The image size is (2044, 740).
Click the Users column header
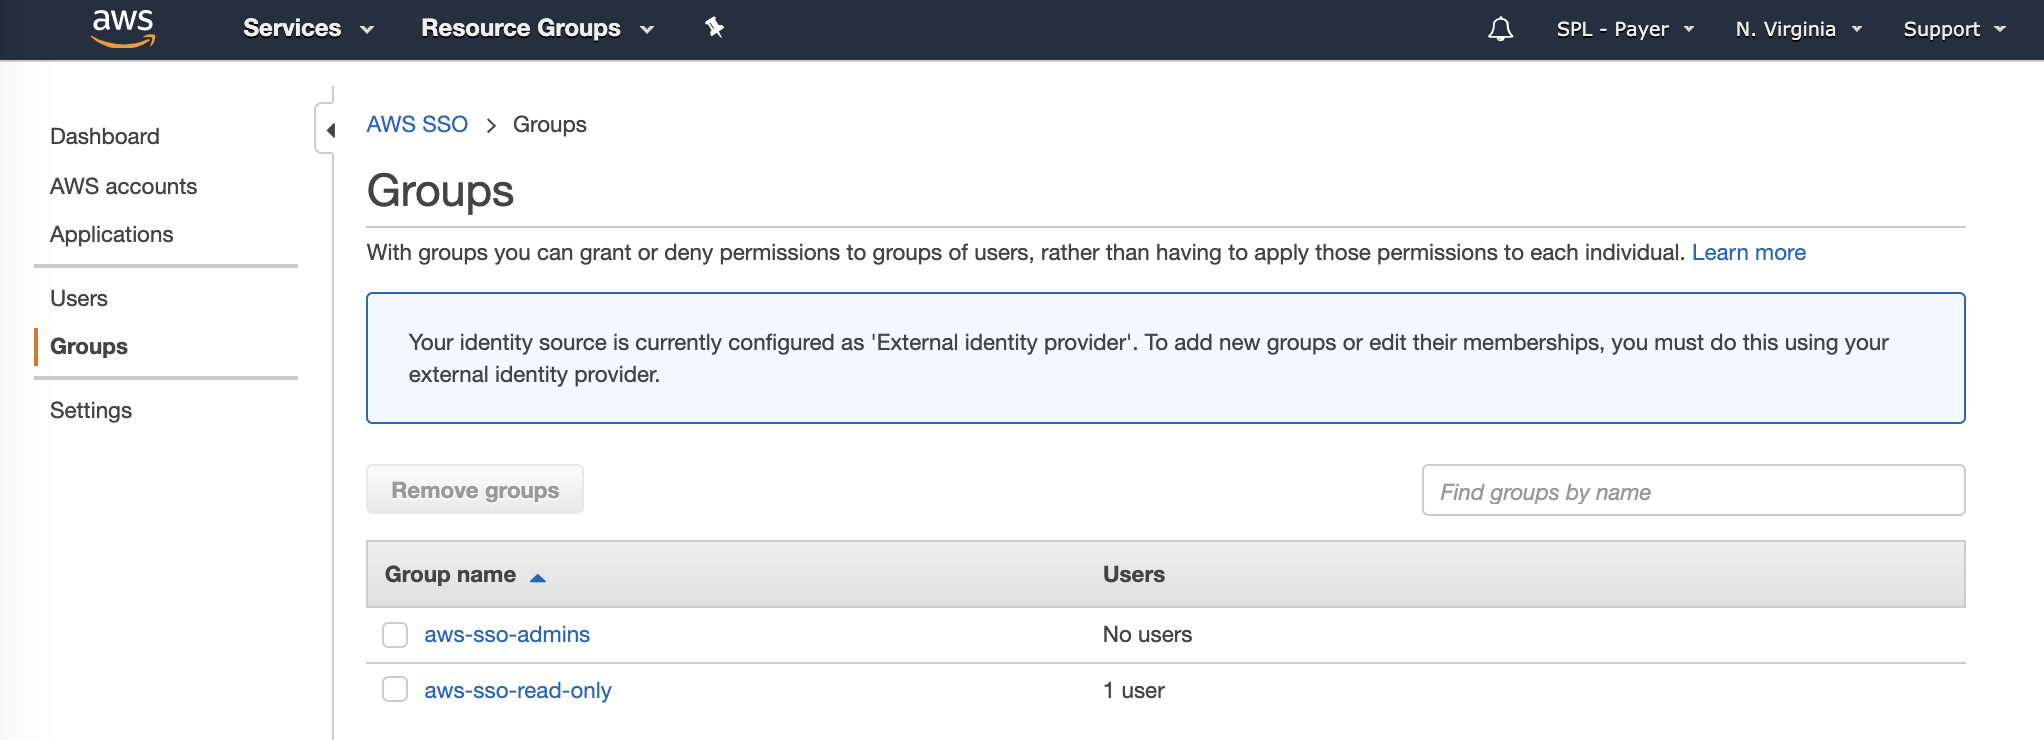[x=1134, y=574]
